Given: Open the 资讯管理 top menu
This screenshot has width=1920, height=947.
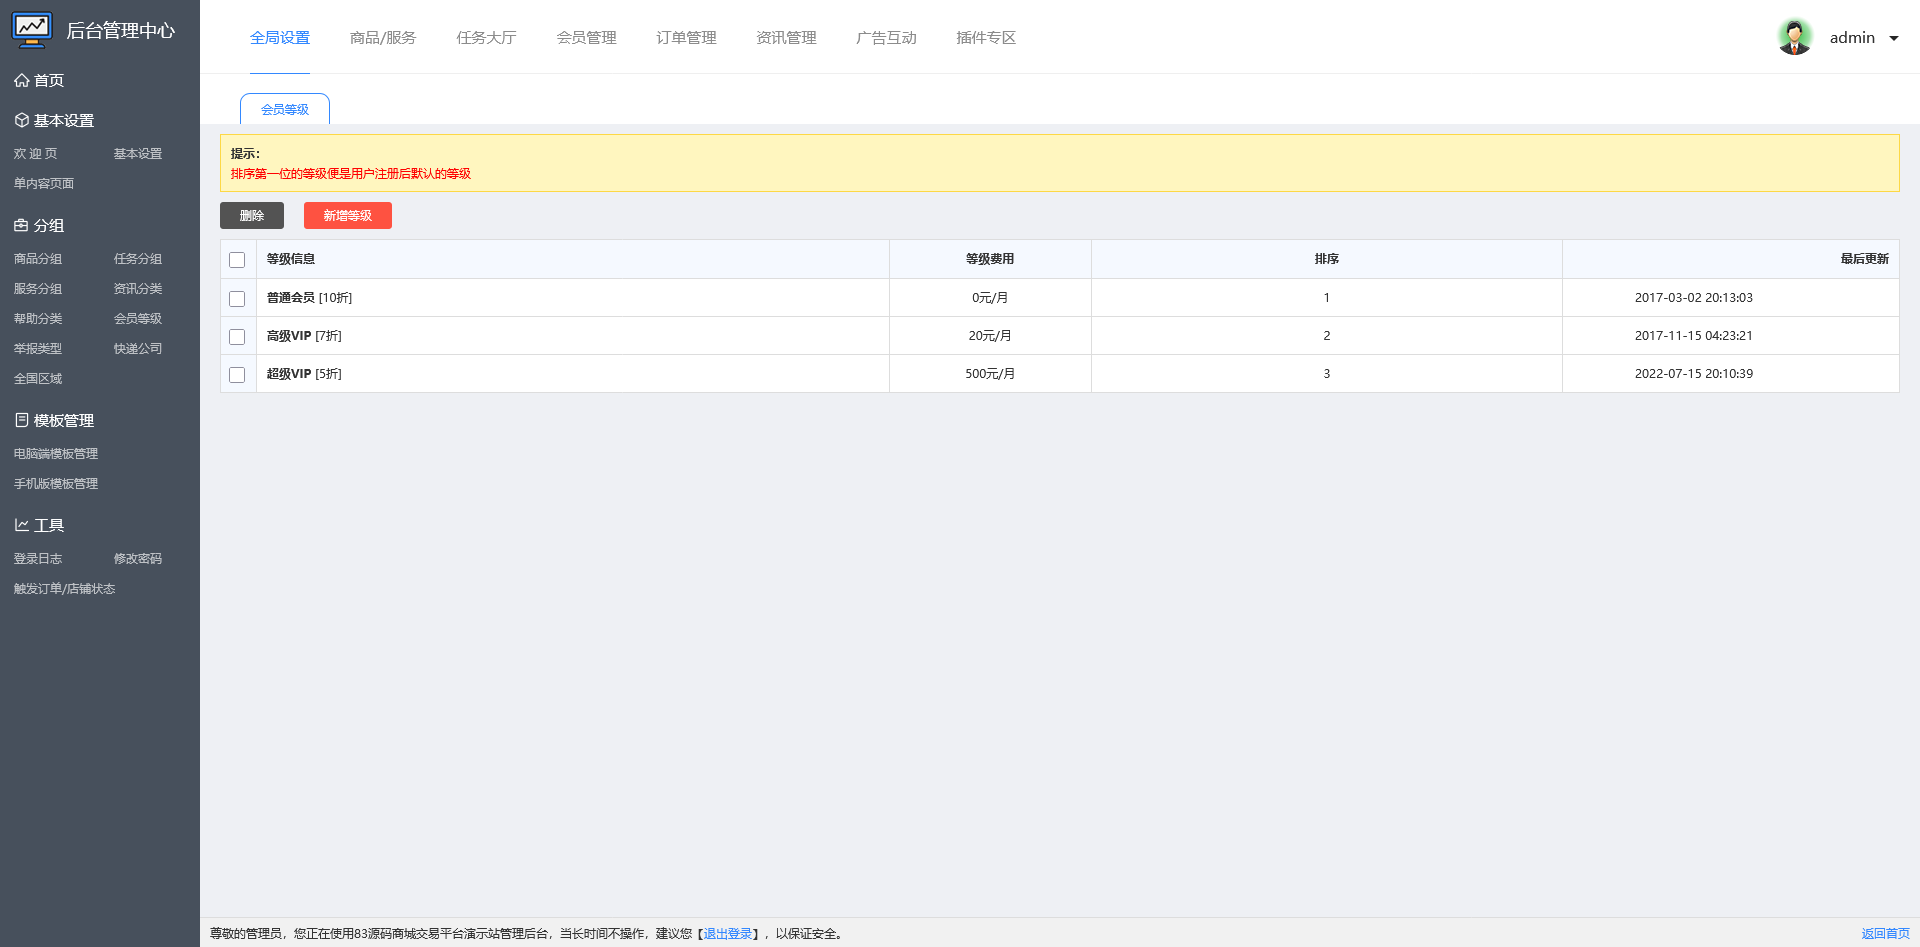Looking at the screenshot, I should coord(786,38).
